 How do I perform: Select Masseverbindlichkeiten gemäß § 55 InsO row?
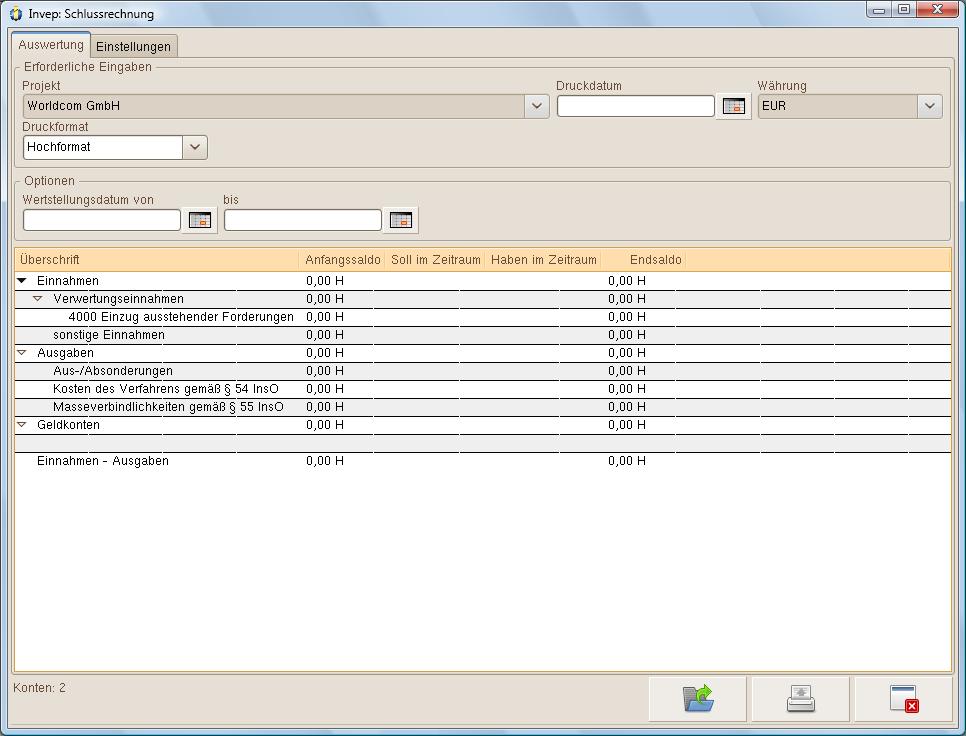[x=482, y=407]
